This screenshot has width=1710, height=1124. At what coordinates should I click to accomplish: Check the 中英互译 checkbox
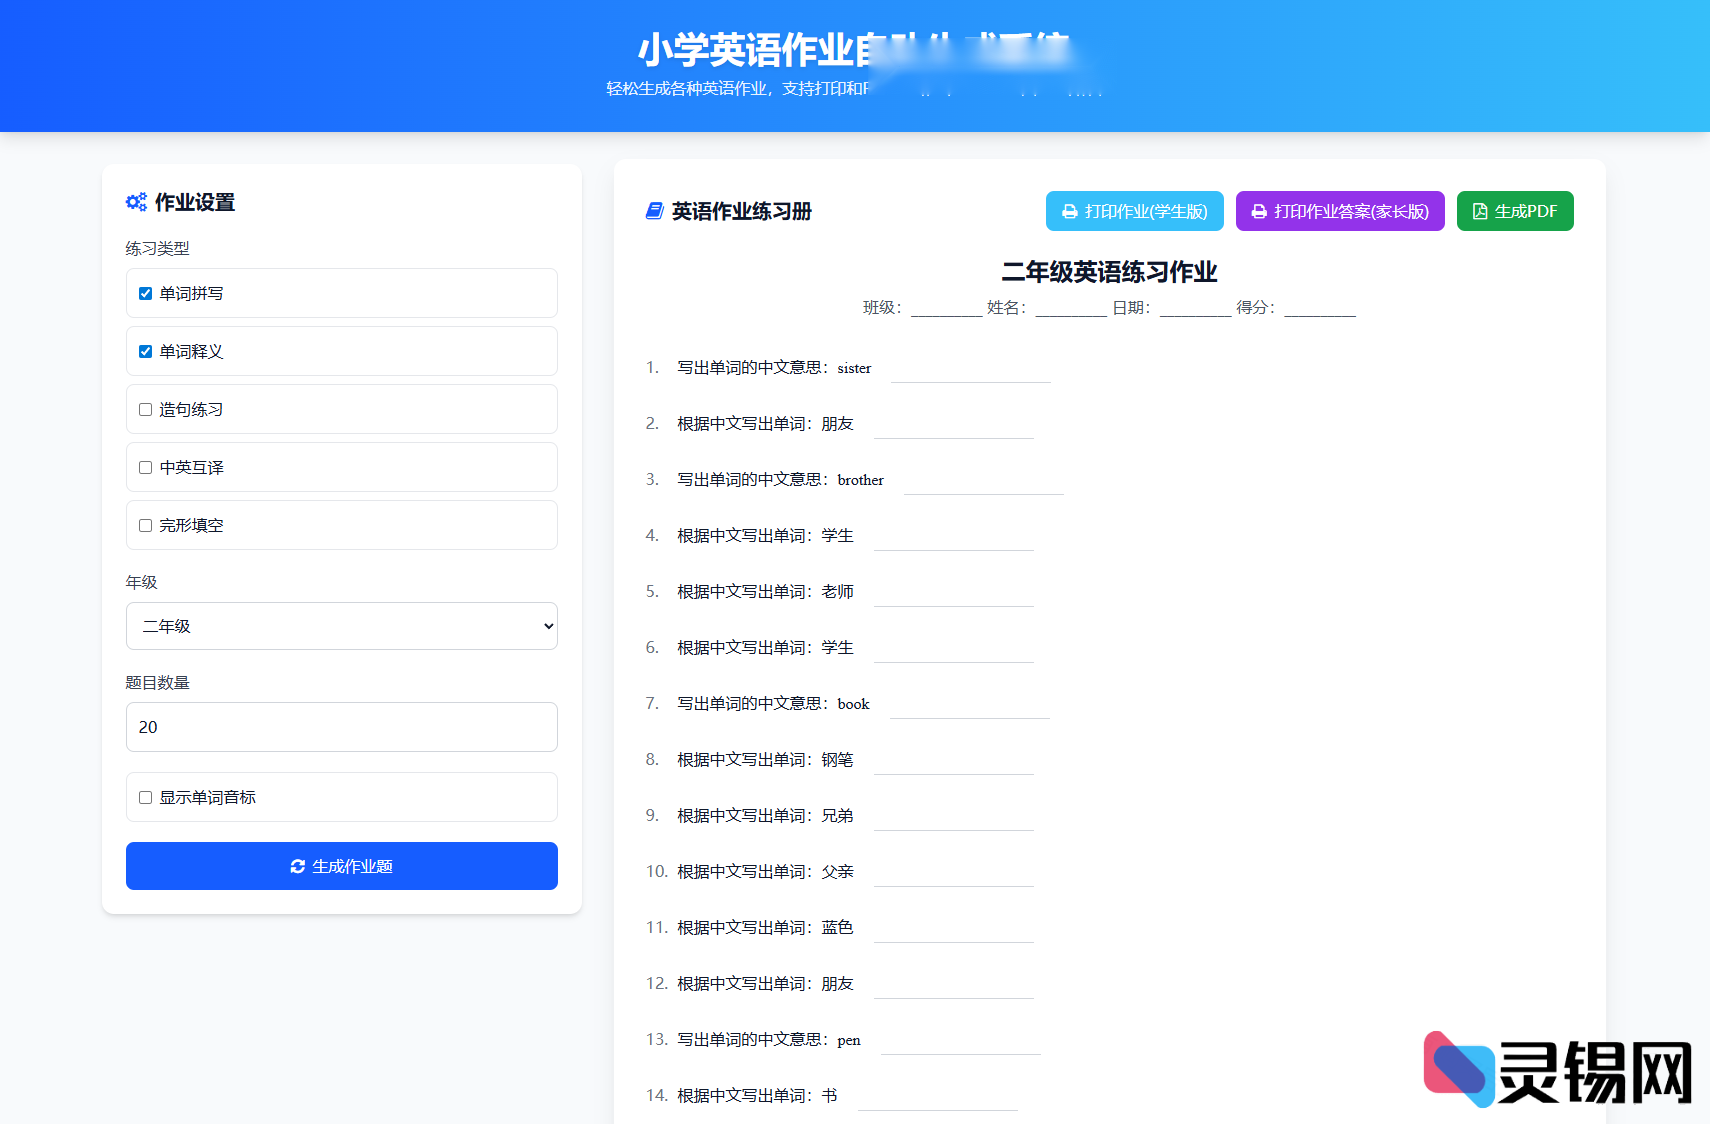click(x=145, y=467)
